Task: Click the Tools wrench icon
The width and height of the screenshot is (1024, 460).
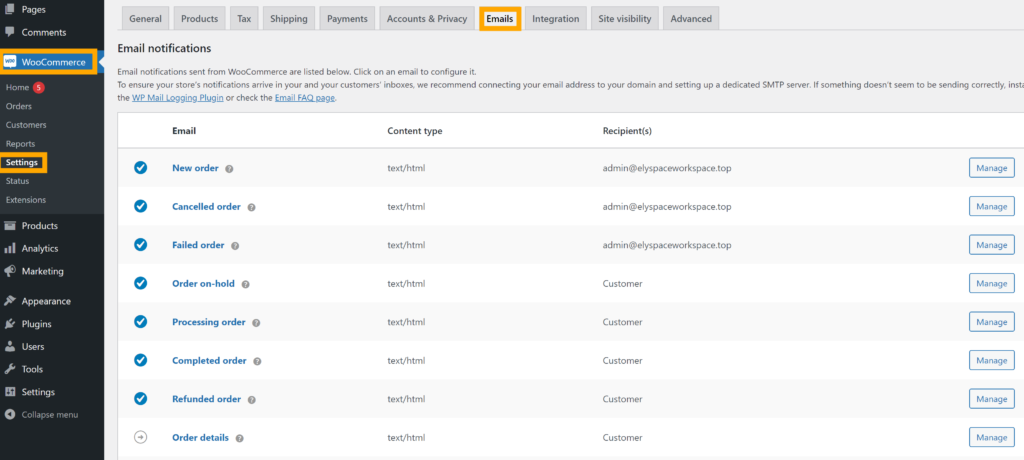Action: (x=10, y=369)
